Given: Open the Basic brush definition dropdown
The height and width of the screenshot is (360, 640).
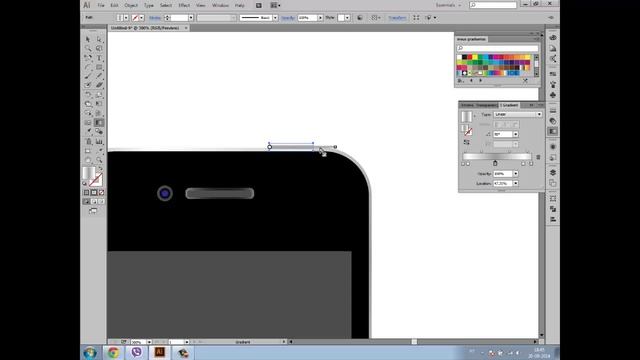Looking at the screenshot, I should coord(275,18).
